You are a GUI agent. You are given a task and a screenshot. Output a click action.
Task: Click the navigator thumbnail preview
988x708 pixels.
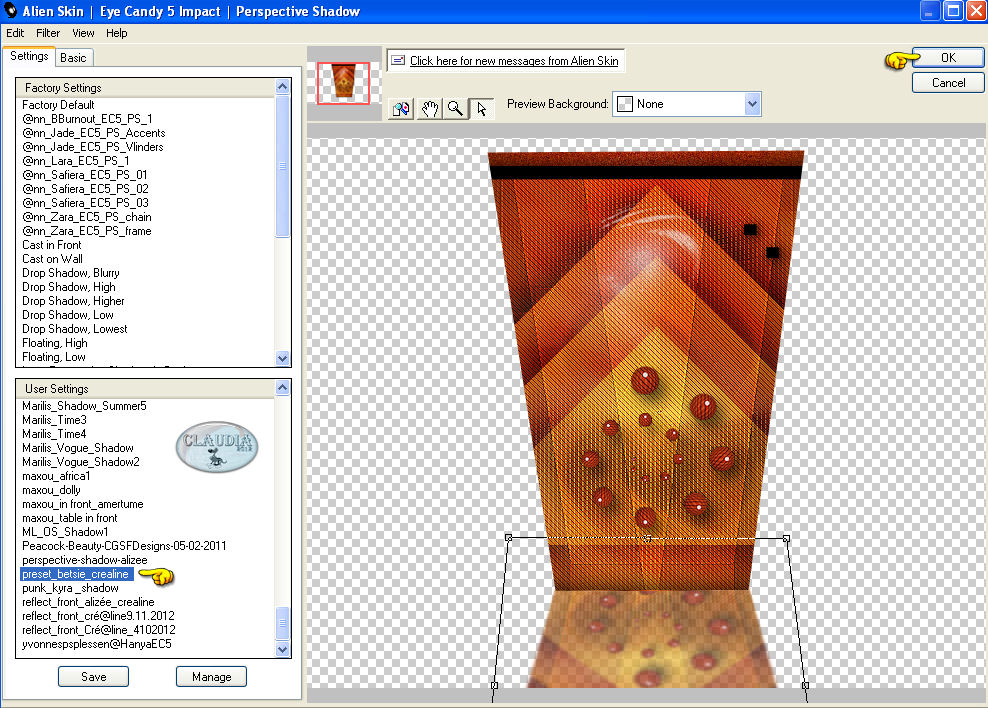[343, 83]
